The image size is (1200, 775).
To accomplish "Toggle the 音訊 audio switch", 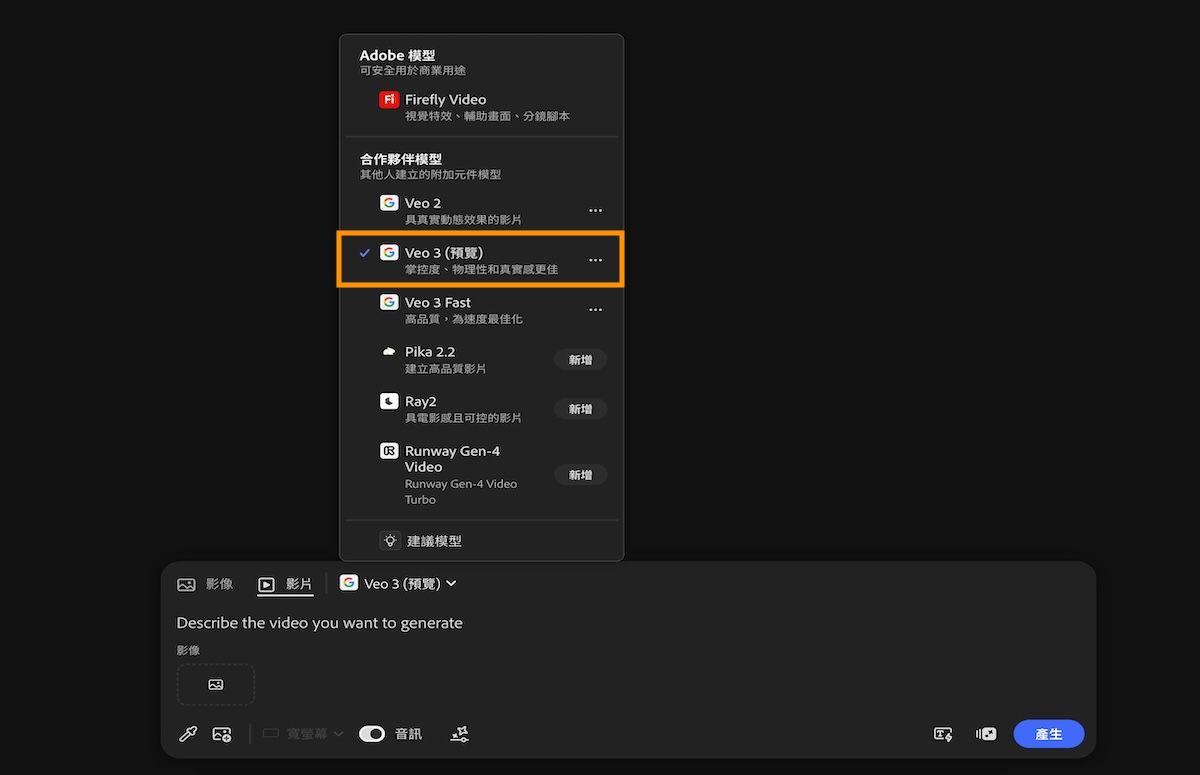I will click(372, 734).
